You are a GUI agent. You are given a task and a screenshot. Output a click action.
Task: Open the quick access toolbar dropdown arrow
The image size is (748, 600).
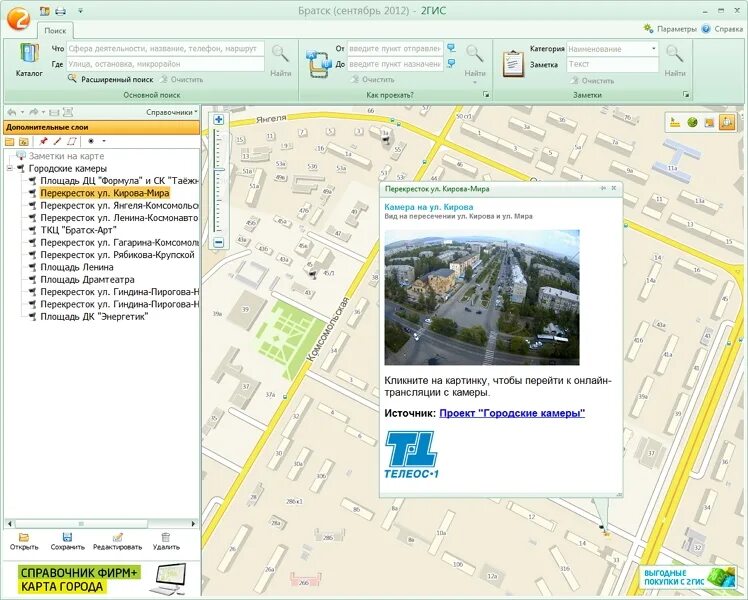point(80,11)
